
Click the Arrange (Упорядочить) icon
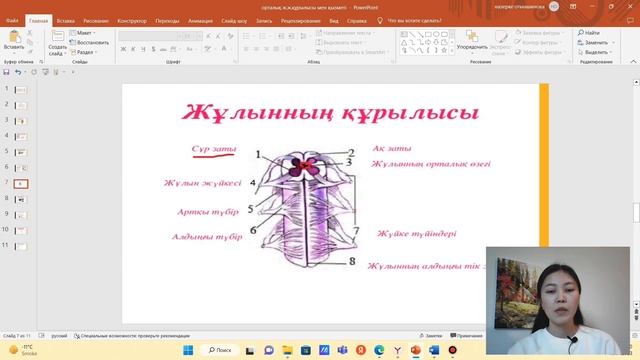[472, 36]
